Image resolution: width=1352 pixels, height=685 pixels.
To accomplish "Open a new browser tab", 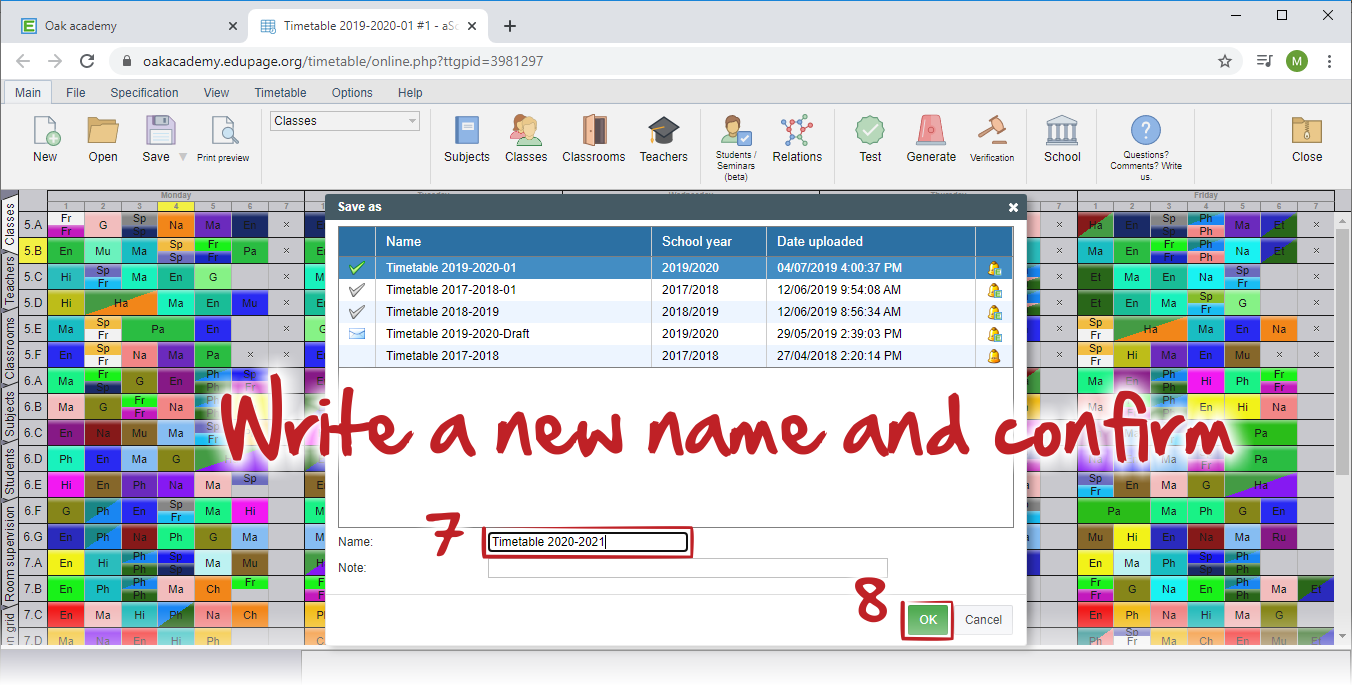I will click(x=510, y=26).
